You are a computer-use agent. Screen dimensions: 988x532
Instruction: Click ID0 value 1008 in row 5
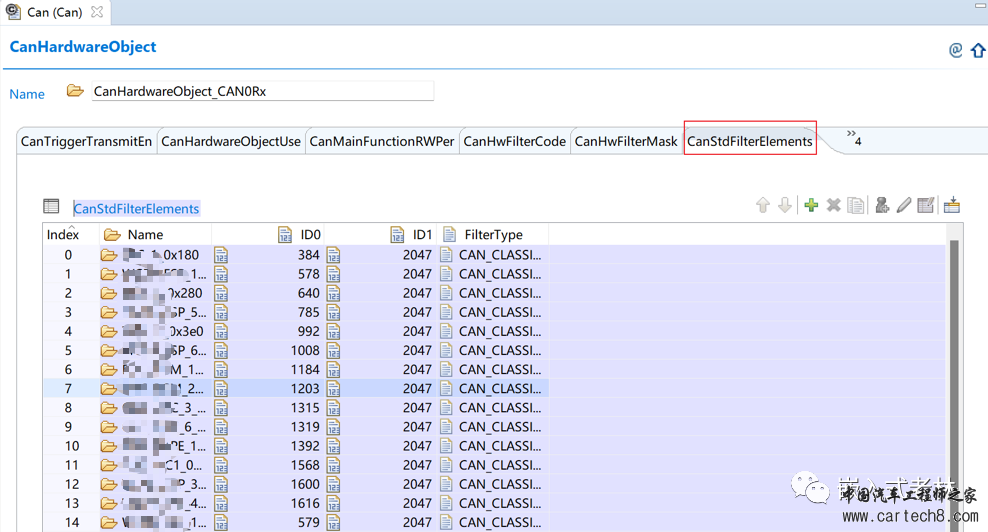(305, 350)
